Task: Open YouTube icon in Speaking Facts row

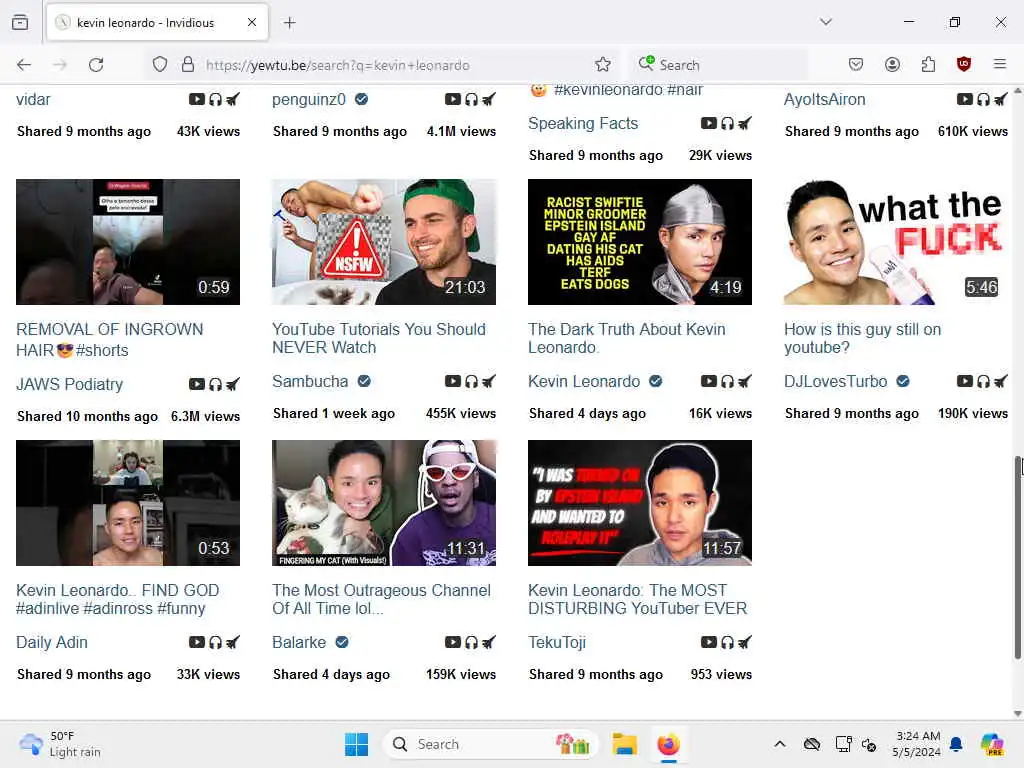Action: click(x=709, y=123)
